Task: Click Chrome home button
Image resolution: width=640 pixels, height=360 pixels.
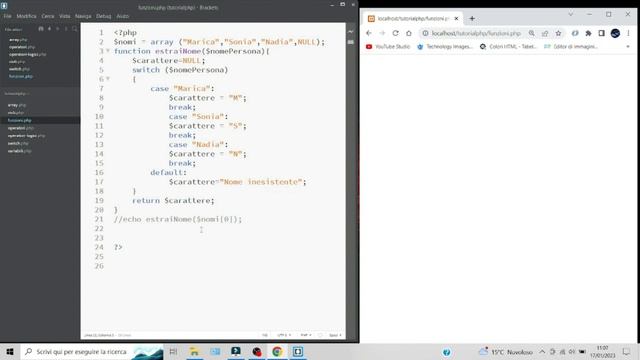Action: coord(409,33)
